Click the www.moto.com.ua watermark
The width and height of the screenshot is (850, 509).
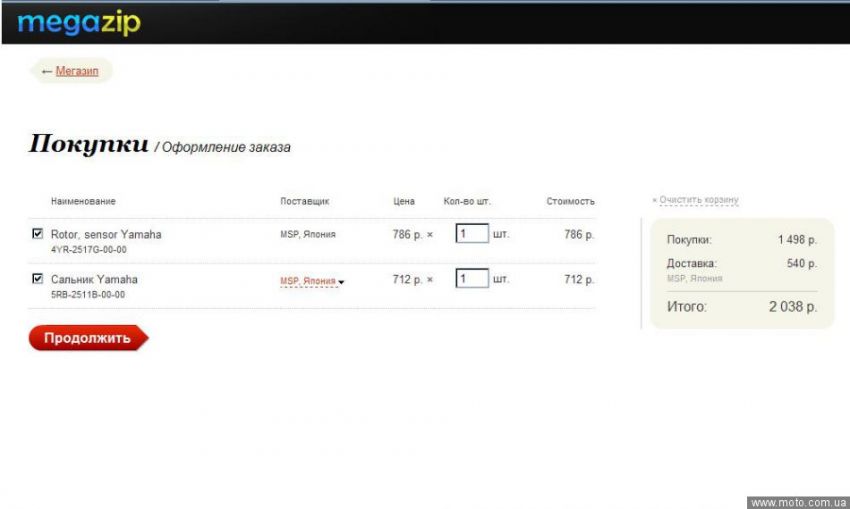click(798, 502)
